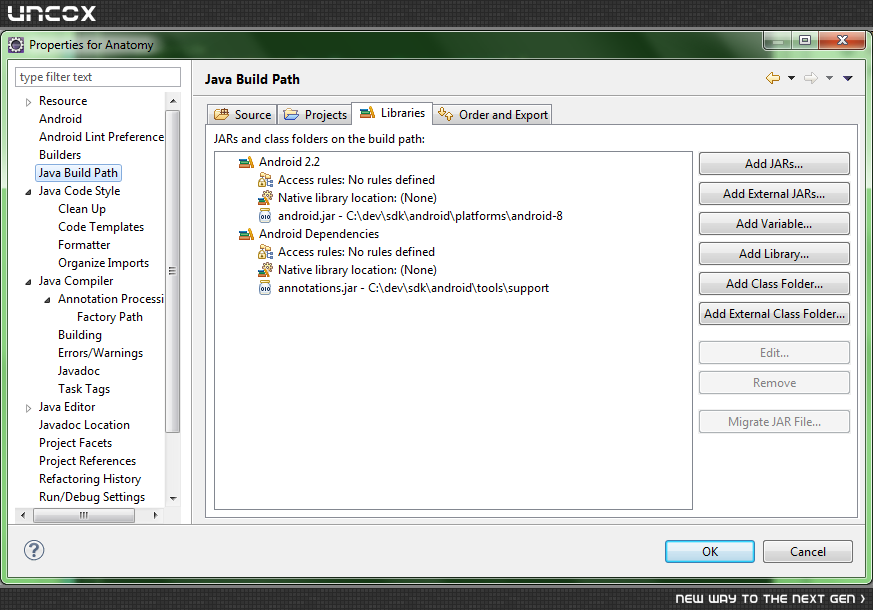Image resolution: width=873 pixels, height=610 pixels.
Task: Open the view menu triangle in header
Action: (847, 78)
